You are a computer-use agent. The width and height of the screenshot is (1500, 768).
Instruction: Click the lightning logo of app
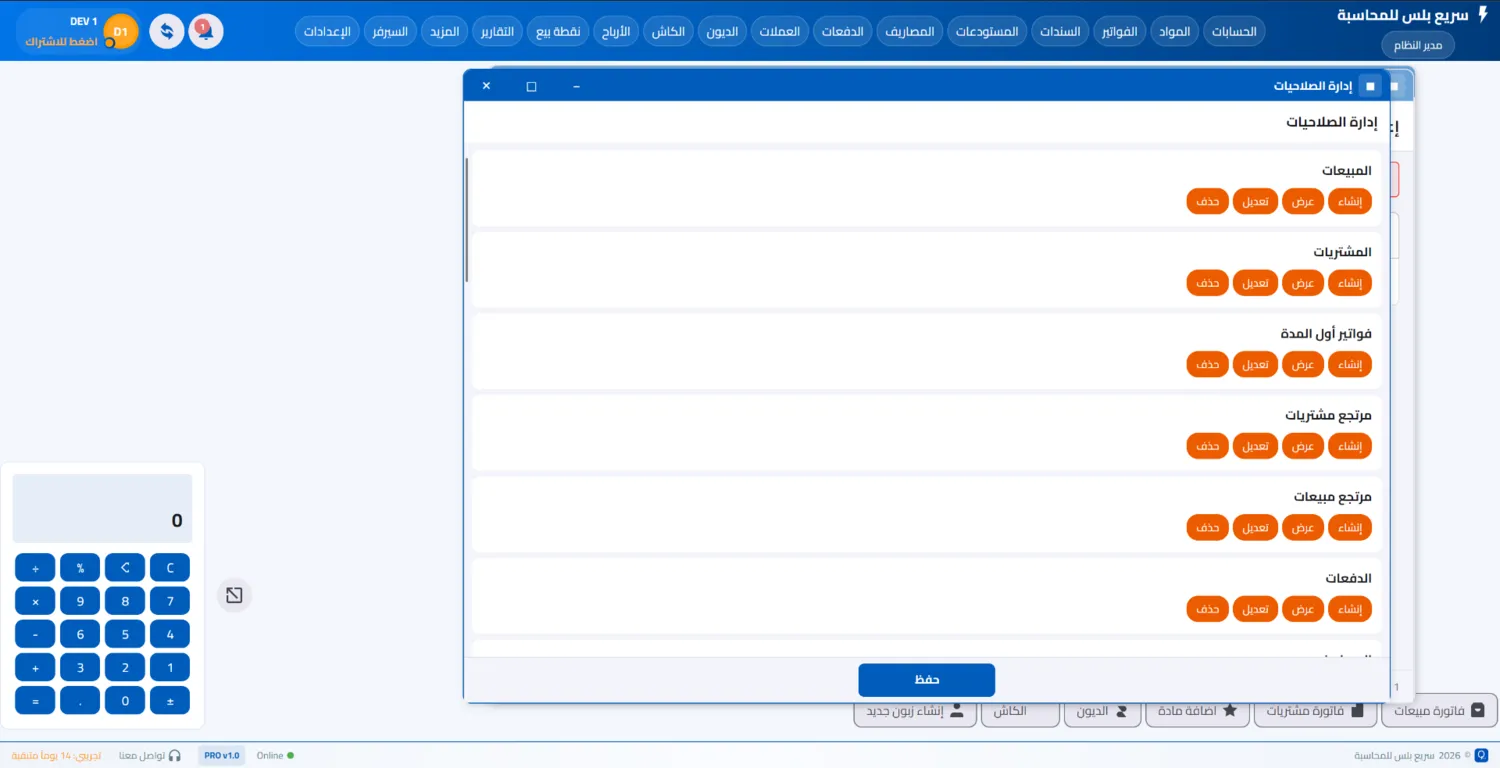click(x=1483, y=15)
